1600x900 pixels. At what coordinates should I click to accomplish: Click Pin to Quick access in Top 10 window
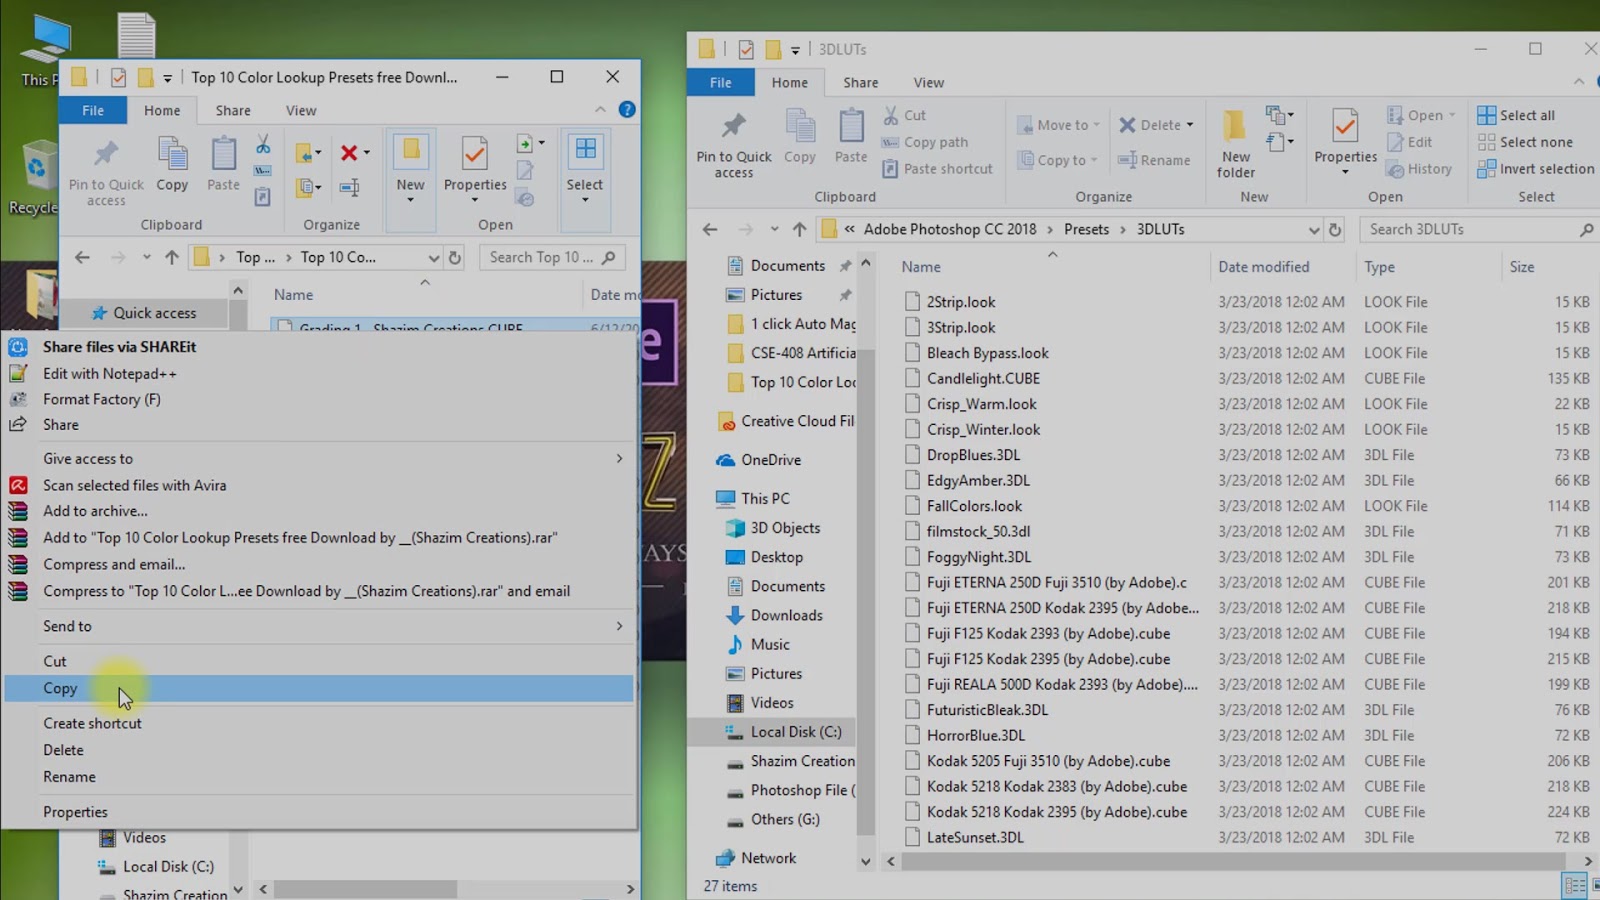pos(106,172)
